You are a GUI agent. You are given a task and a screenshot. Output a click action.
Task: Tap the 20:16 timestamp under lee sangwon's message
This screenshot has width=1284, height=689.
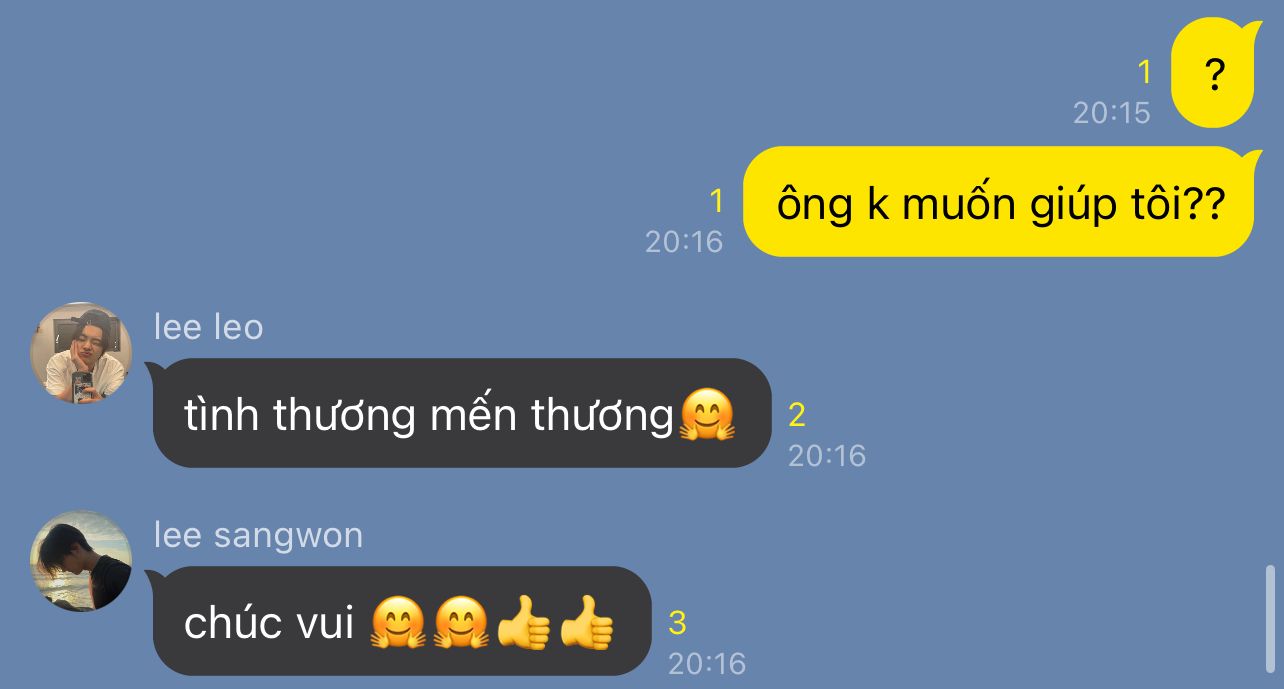tap(707, 663)
